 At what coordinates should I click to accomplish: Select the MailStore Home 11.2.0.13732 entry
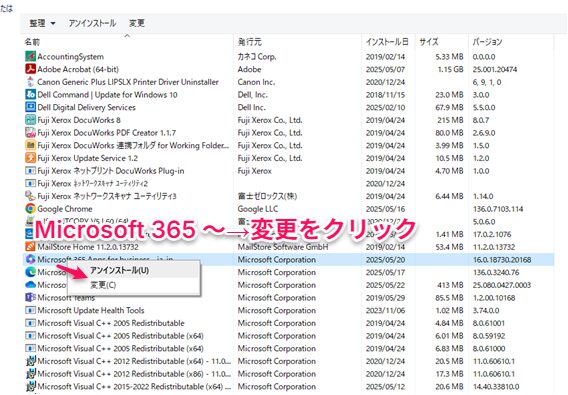tap(88, 247)
